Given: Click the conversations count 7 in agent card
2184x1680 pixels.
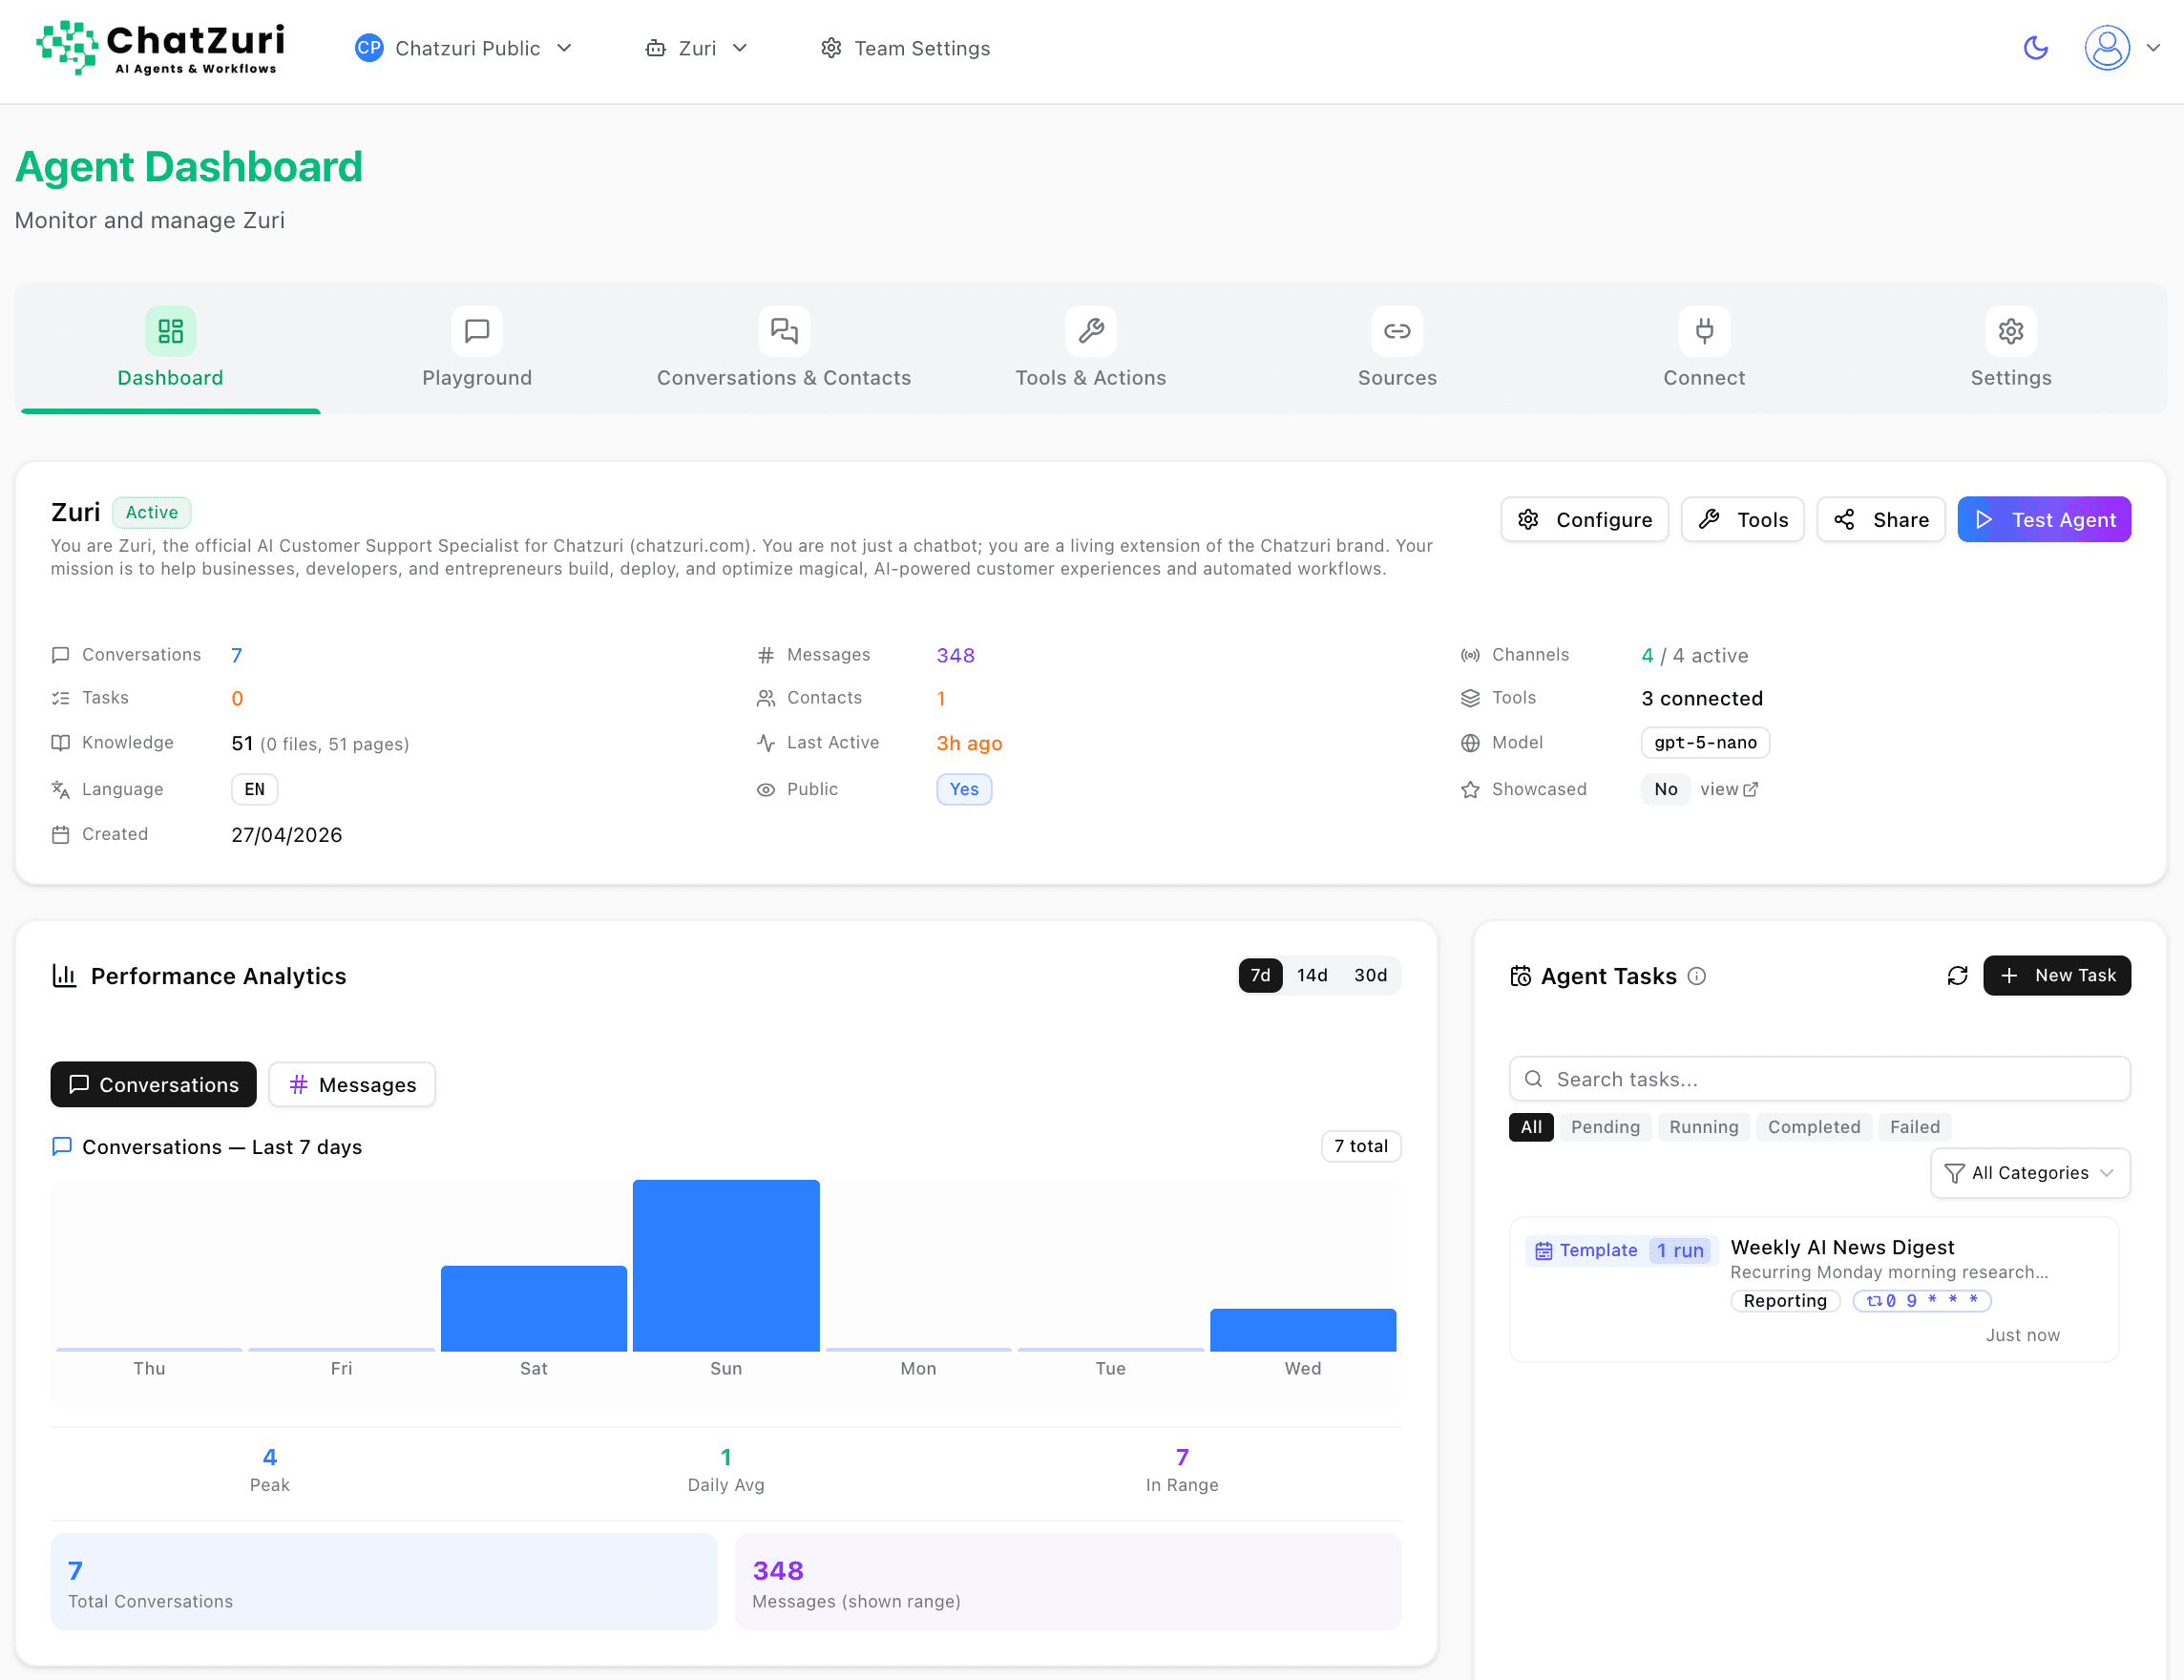Looking at the screenshot, I should point(236,655).
